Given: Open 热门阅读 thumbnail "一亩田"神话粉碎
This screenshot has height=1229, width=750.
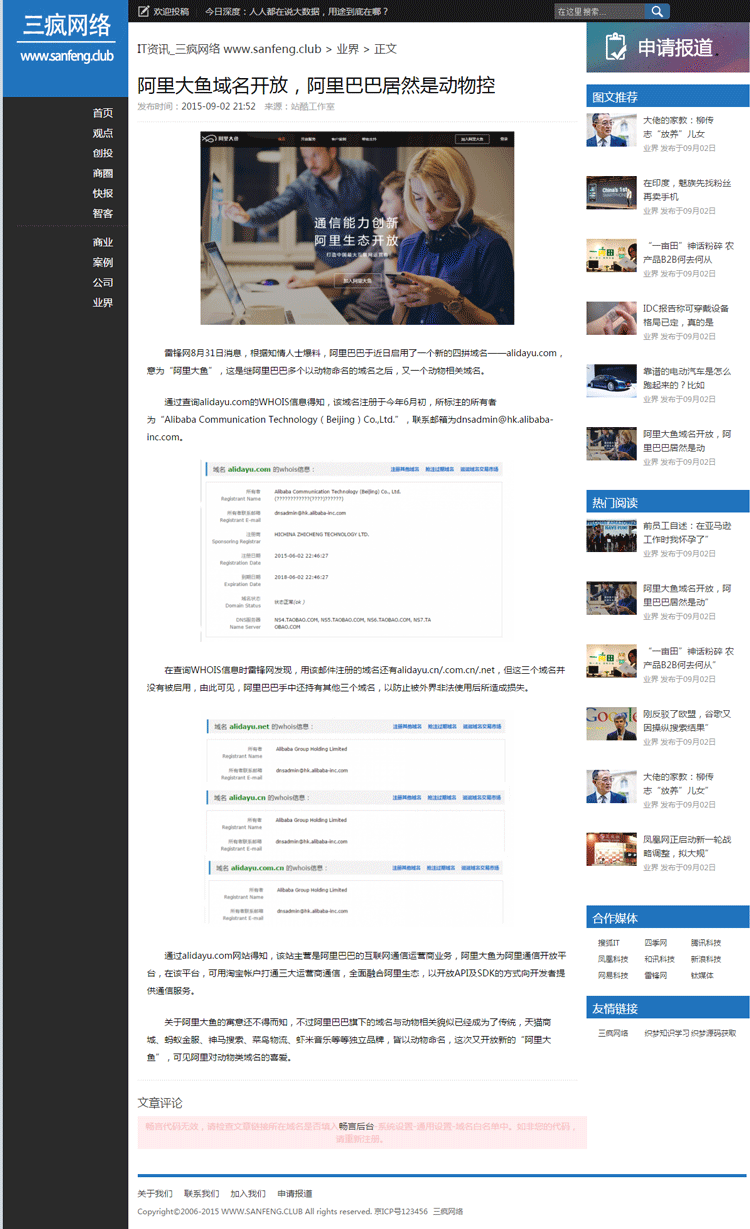Looking at the screenshot, I should (x=612, y=660).
